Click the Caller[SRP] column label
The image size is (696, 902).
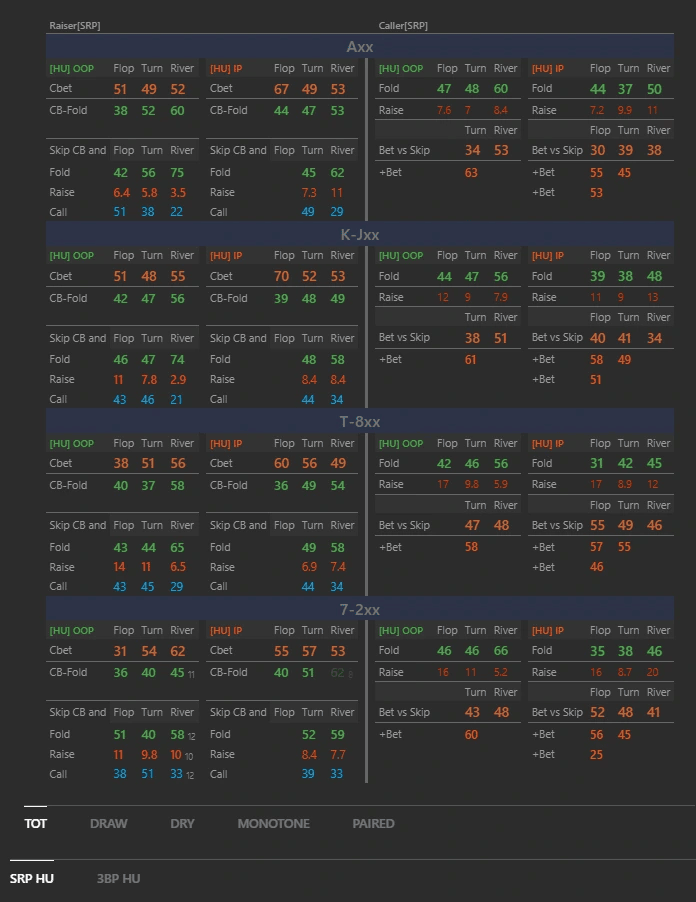click(403, 25)
